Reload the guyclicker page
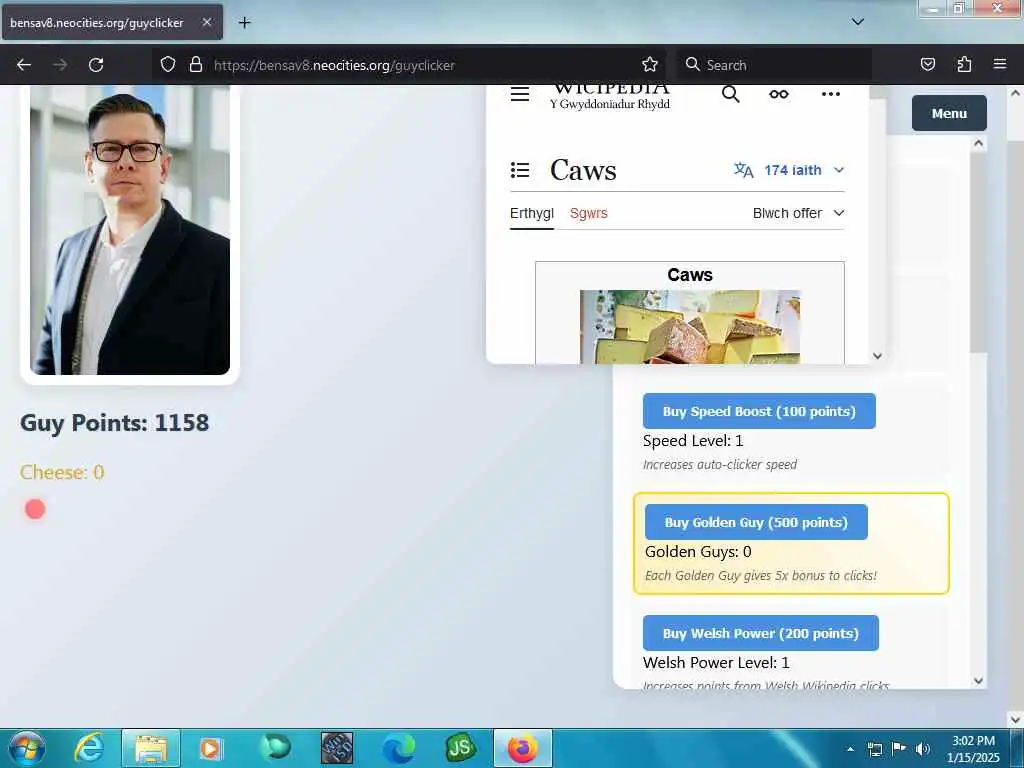The height and width of the screenshot is (768, 1024). pos(96,65)
